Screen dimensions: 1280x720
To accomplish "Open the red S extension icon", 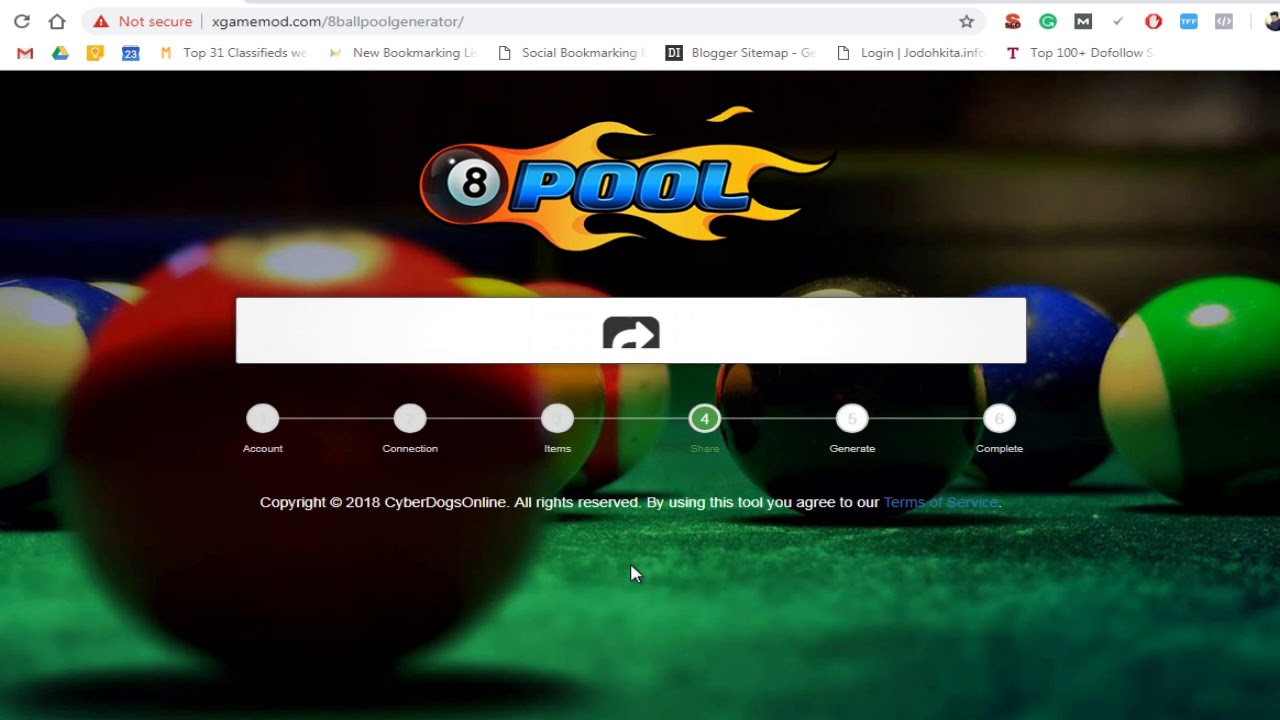I will pos(1013,21).
